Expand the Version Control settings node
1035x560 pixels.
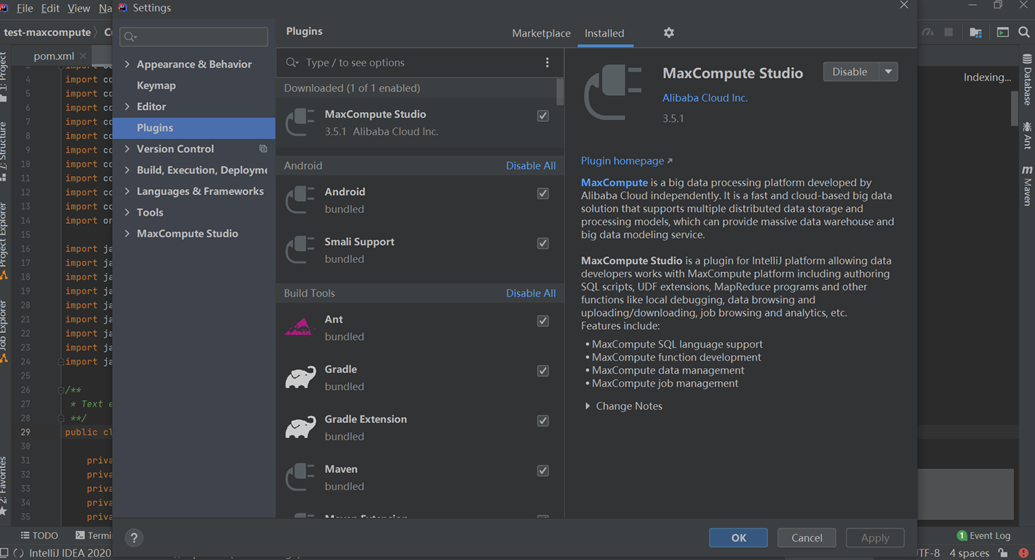click(127, 149)
